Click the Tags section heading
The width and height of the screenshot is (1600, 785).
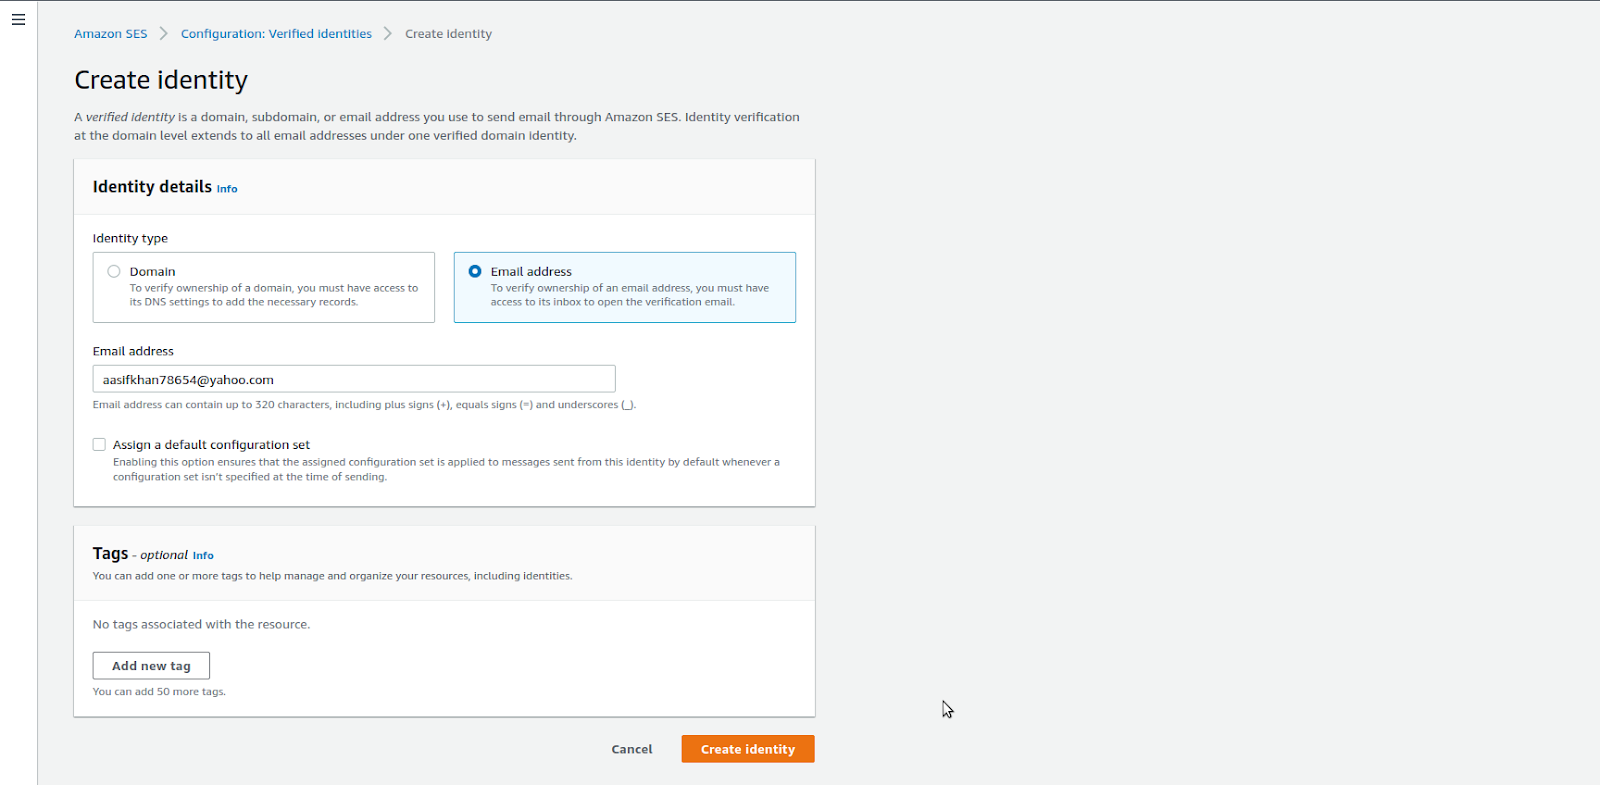[x=110, y=554]
